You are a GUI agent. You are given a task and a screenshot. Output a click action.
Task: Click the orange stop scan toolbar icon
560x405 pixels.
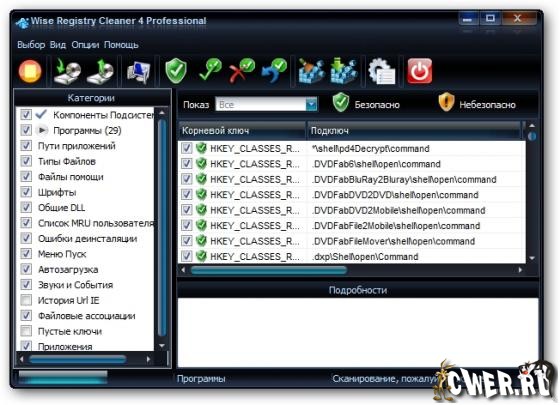point(30,71)
